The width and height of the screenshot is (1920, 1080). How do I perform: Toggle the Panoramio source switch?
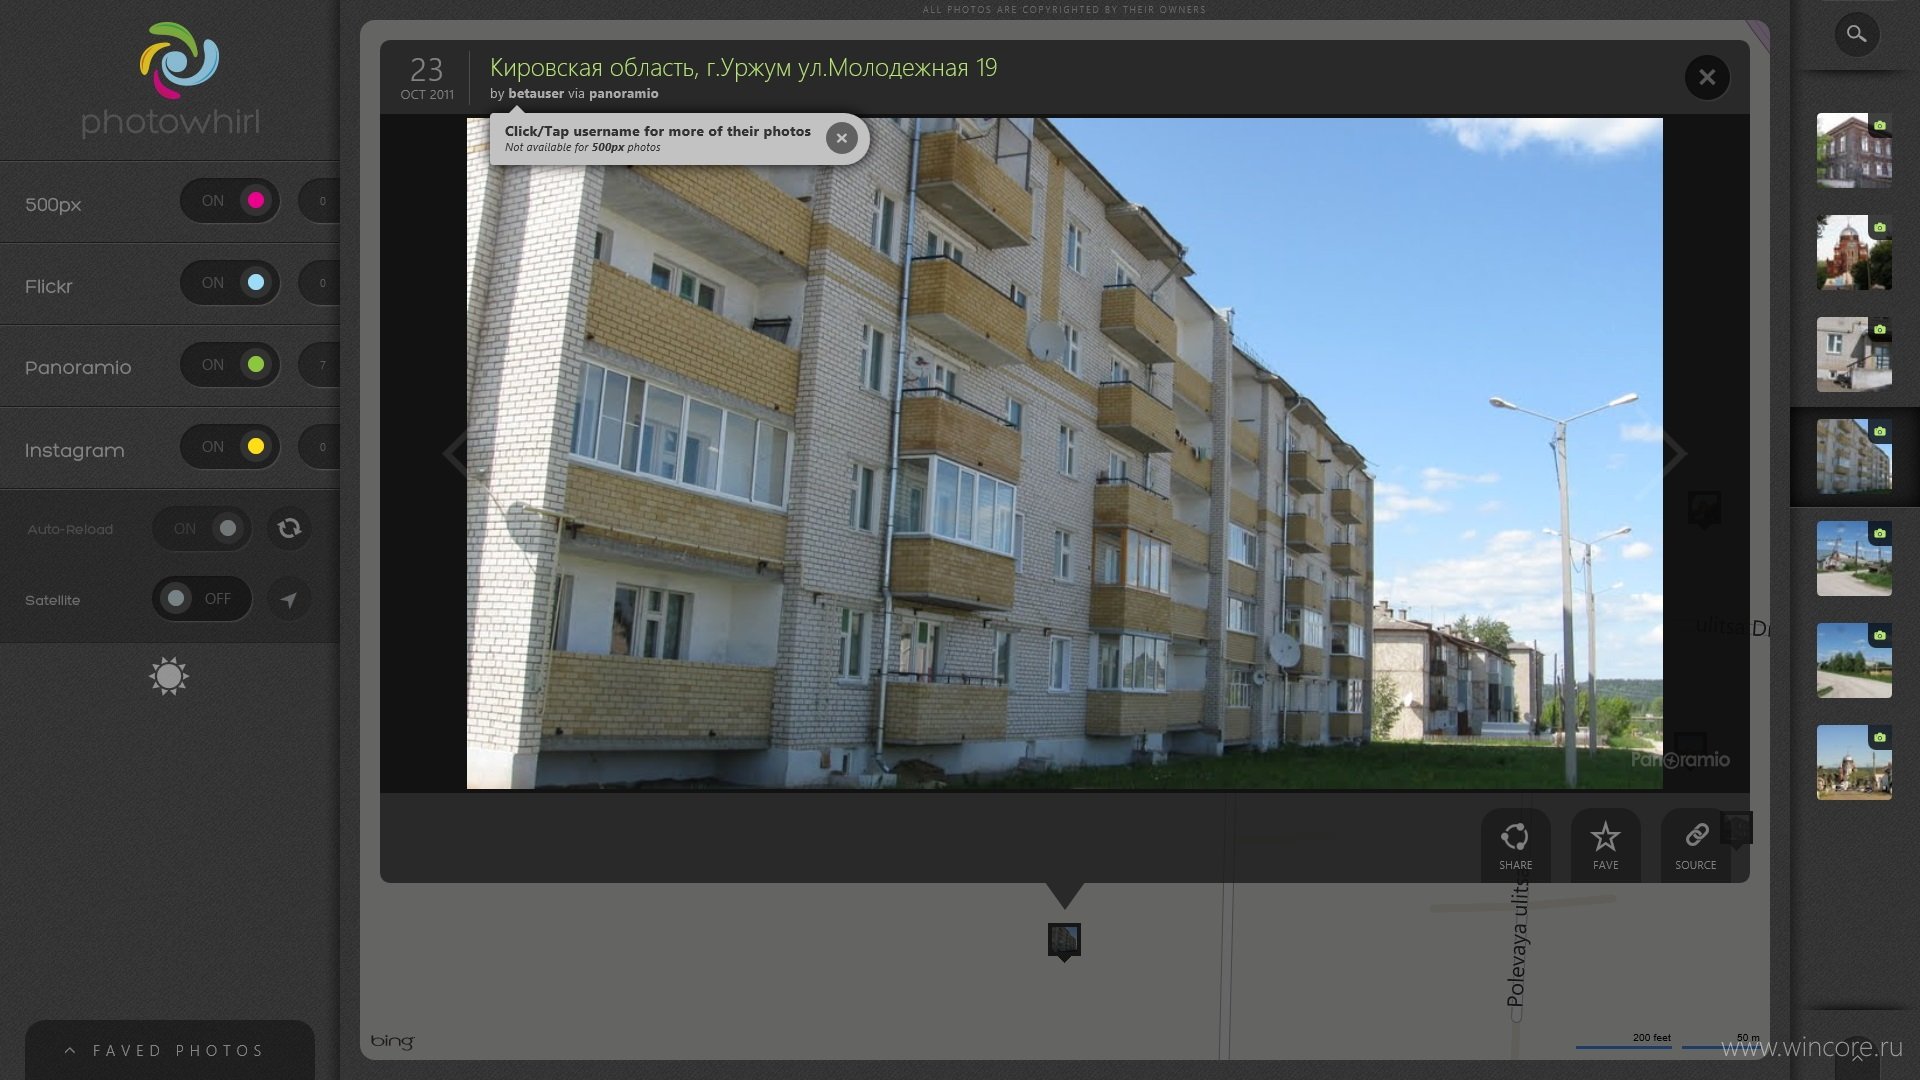pyautogui.click(x=230, y=365)
